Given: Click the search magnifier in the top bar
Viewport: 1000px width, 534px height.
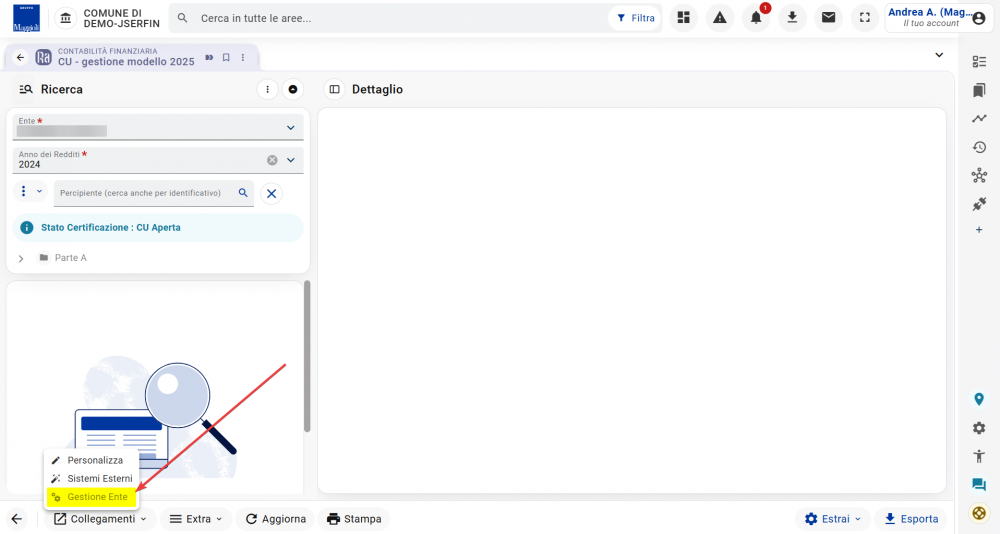Looking at the screenshot, I should click(x=183, y=19).
